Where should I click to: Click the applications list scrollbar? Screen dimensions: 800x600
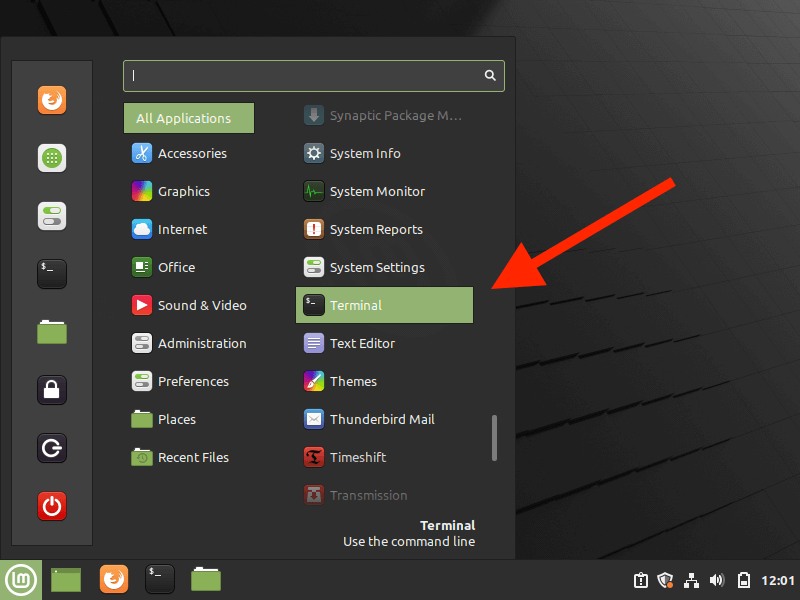tap(494, 438)
